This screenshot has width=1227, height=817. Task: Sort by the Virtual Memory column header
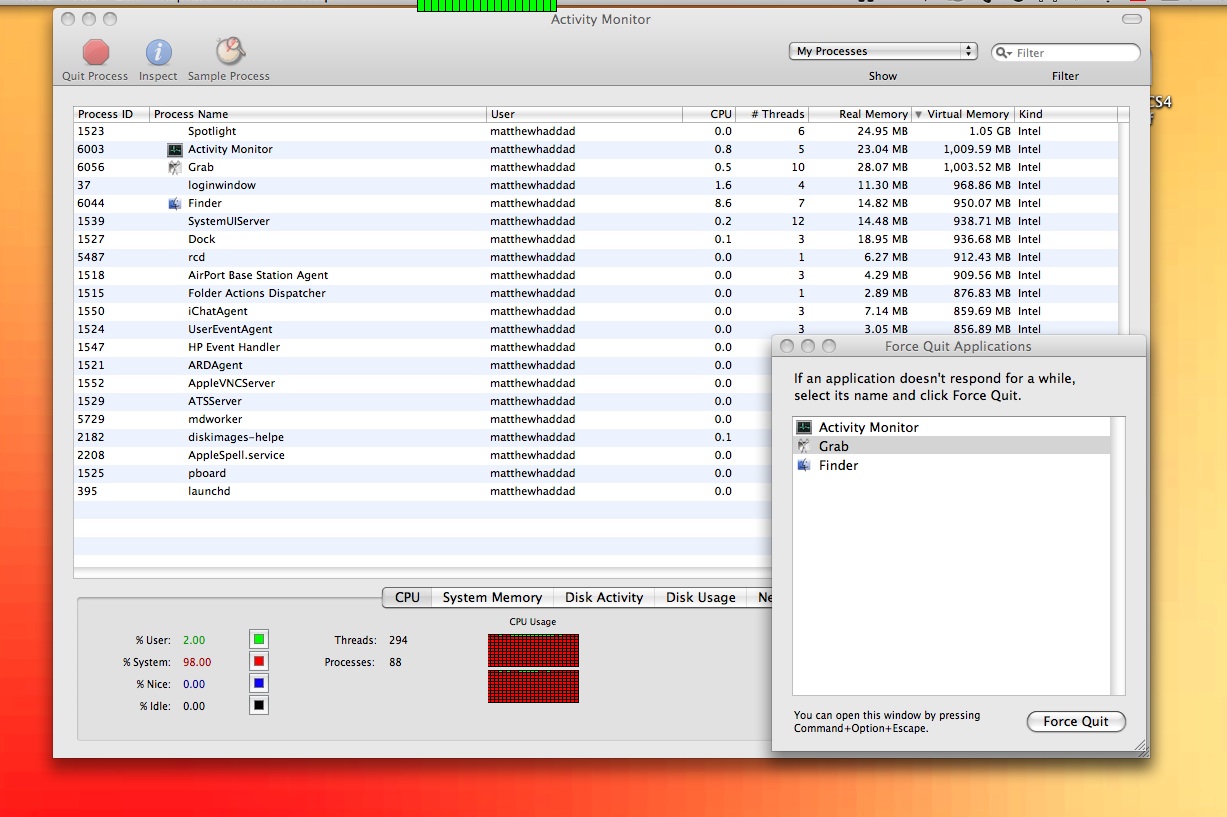point(962,114)
